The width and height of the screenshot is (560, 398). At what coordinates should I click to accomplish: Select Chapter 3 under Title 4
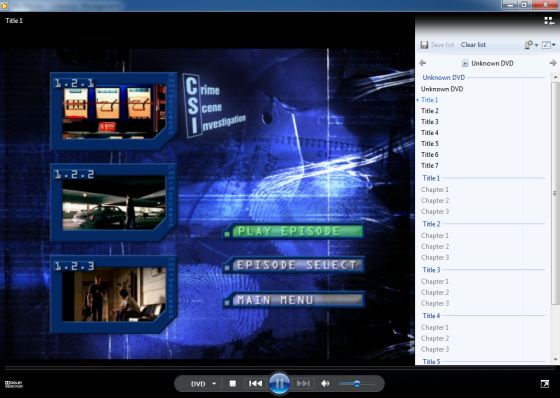(x=435, y=349)
